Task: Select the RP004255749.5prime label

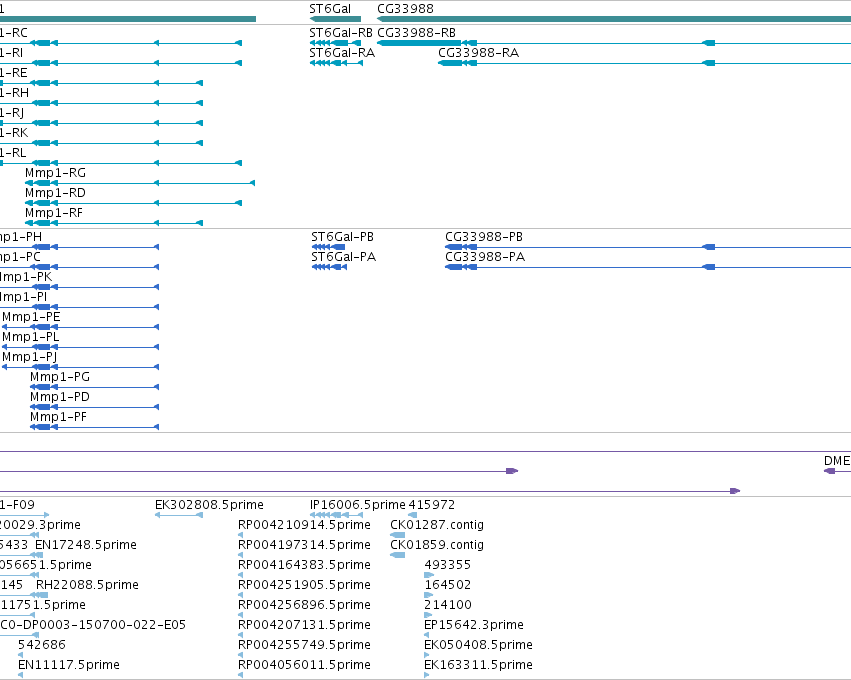Action: tap(304, 645)
